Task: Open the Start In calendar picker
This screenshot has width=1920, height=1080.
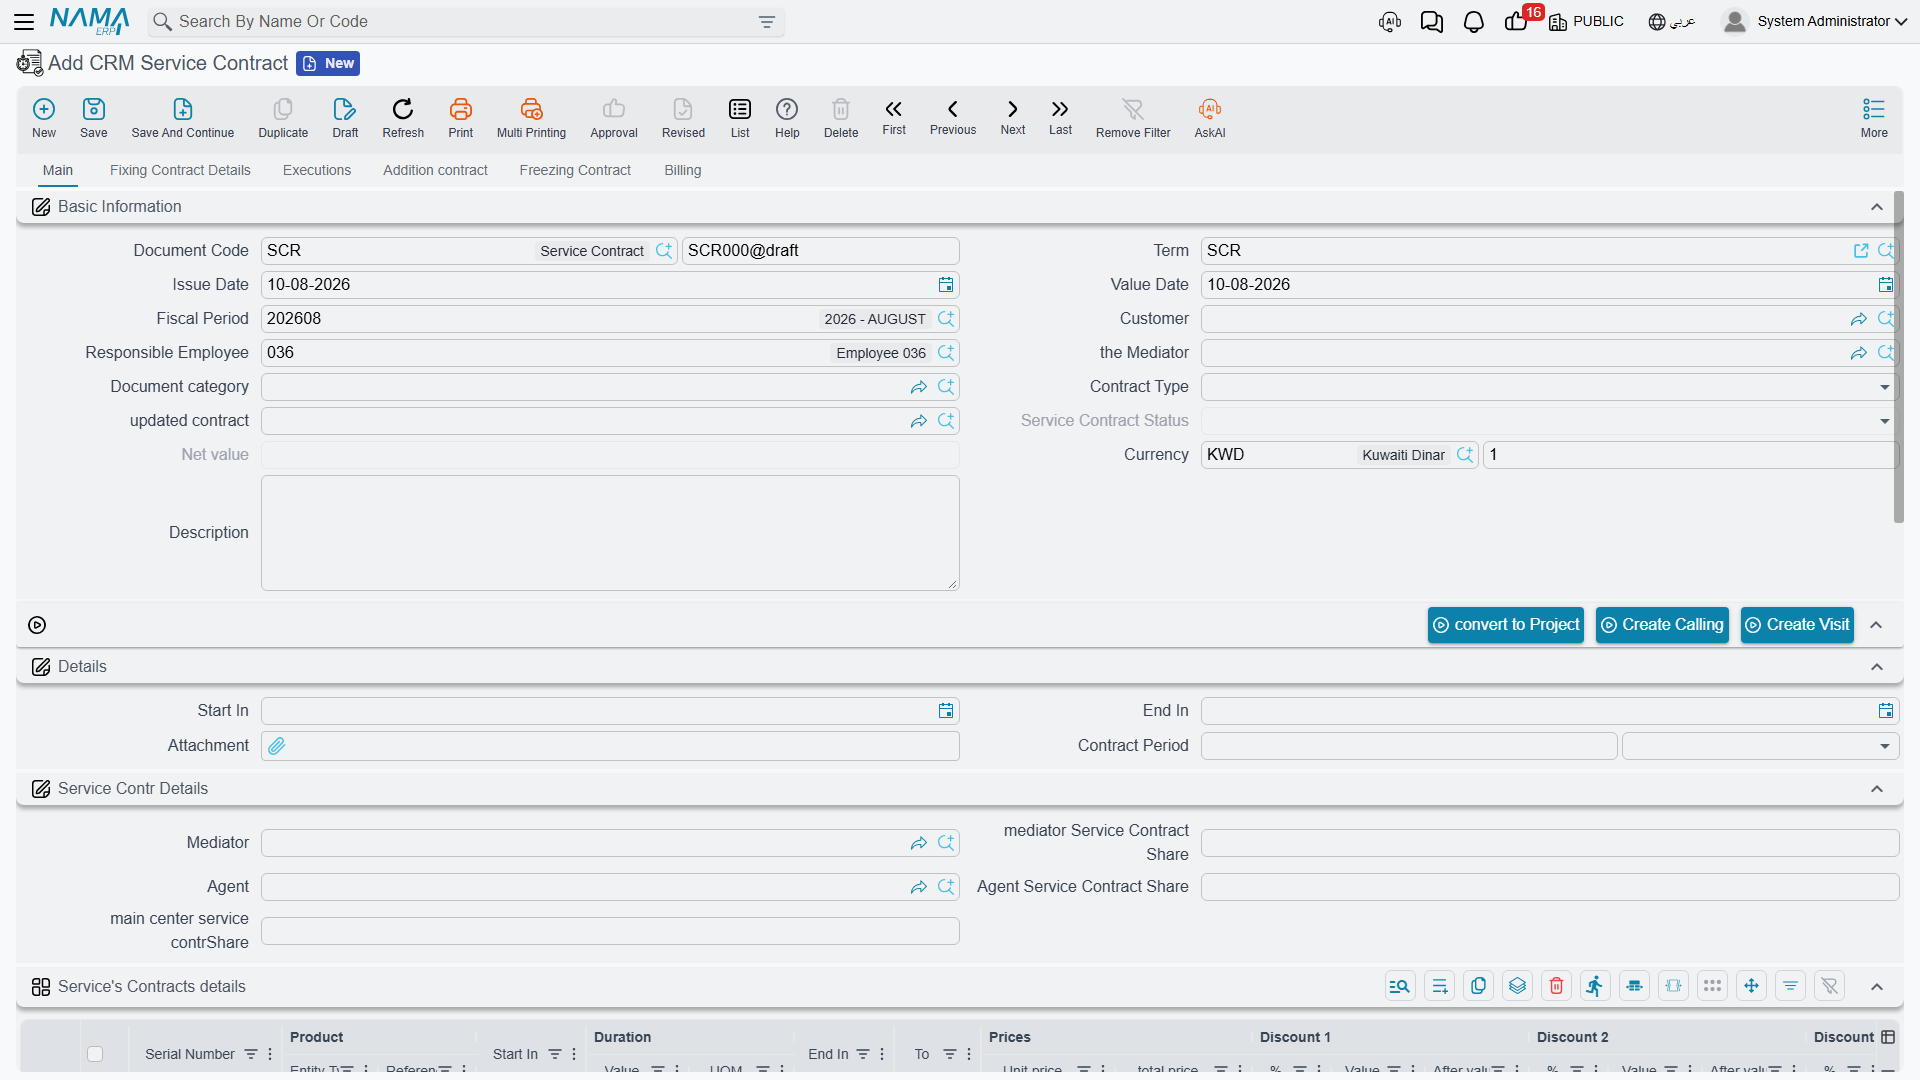Action: tap(946, 711)
